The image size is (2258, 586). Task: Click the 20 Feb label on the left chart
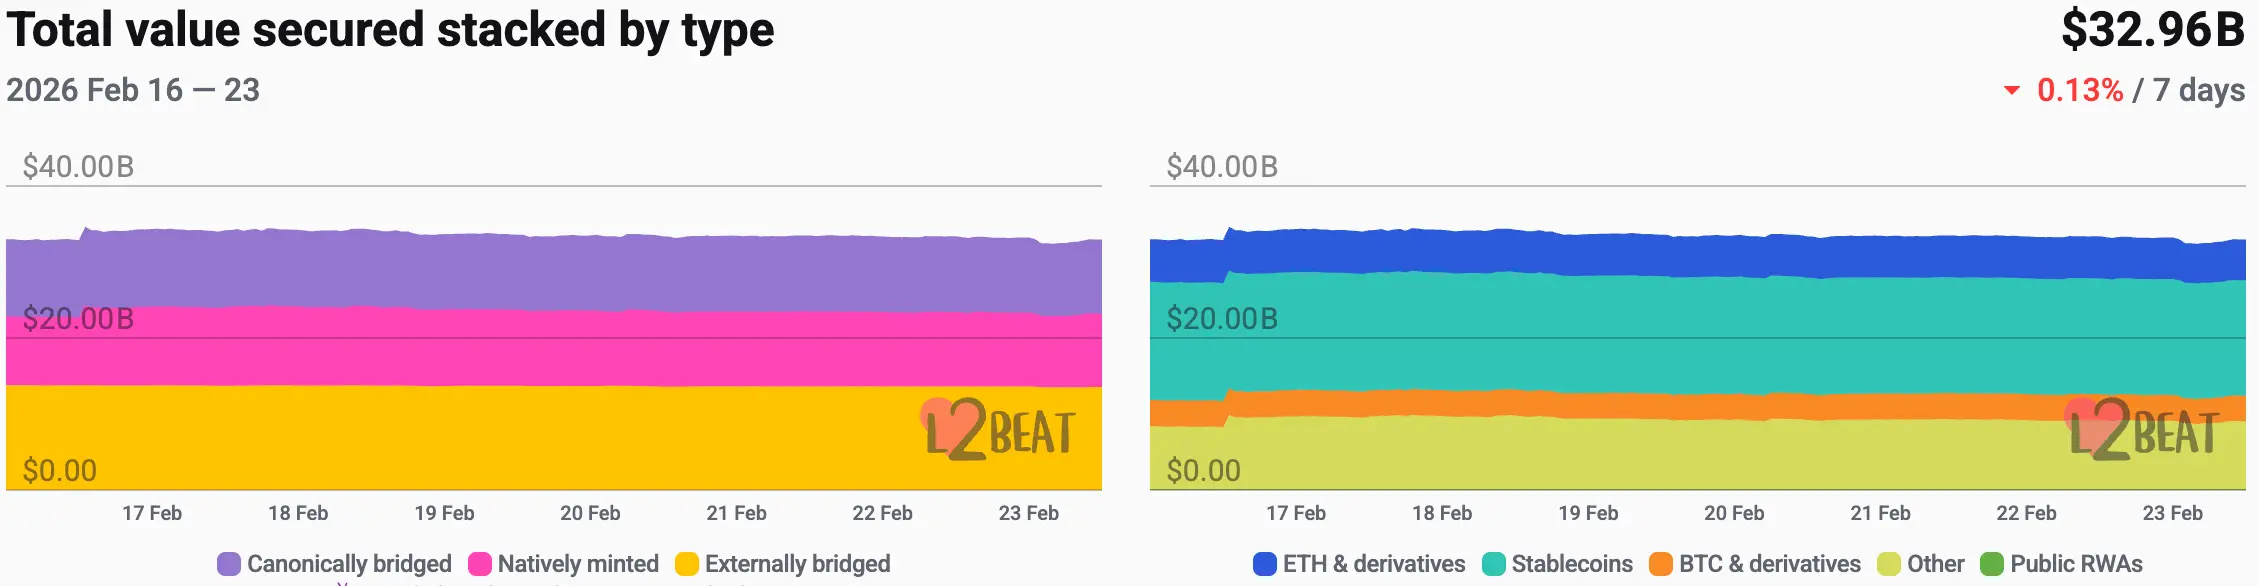(590, 513)
